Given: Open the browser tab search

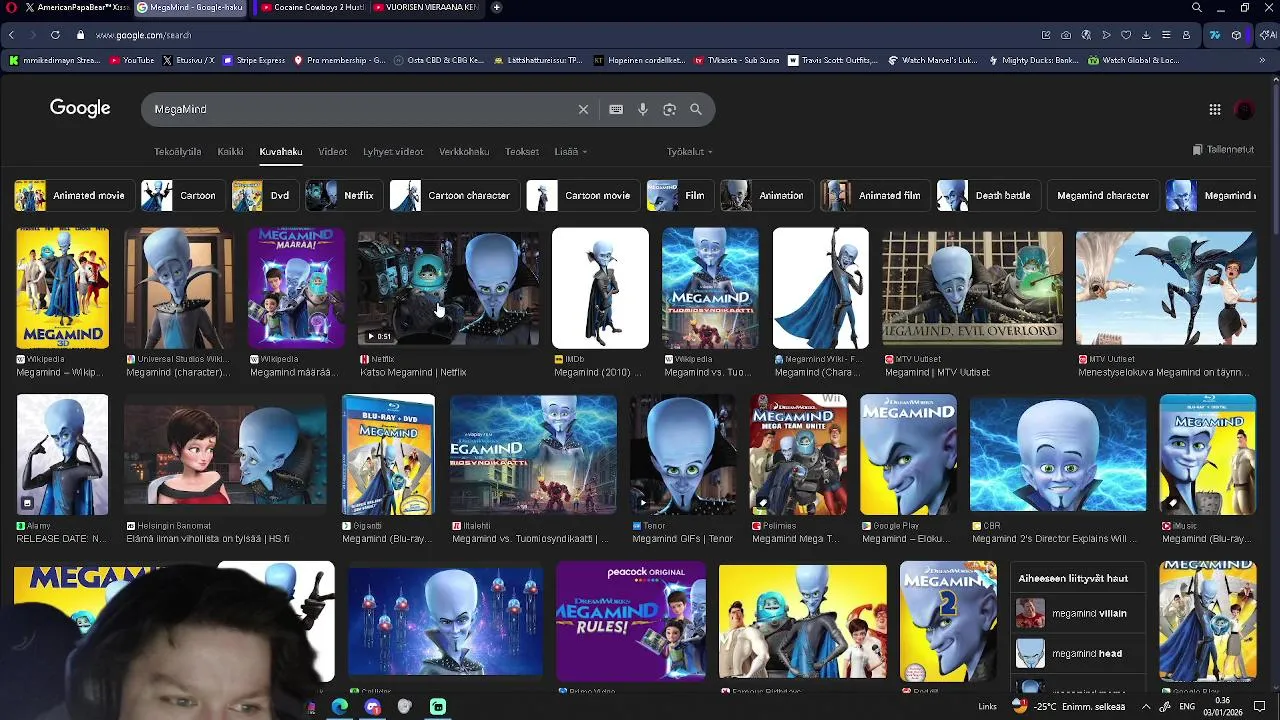Looking at the screenshot, I should [1197, 8].
